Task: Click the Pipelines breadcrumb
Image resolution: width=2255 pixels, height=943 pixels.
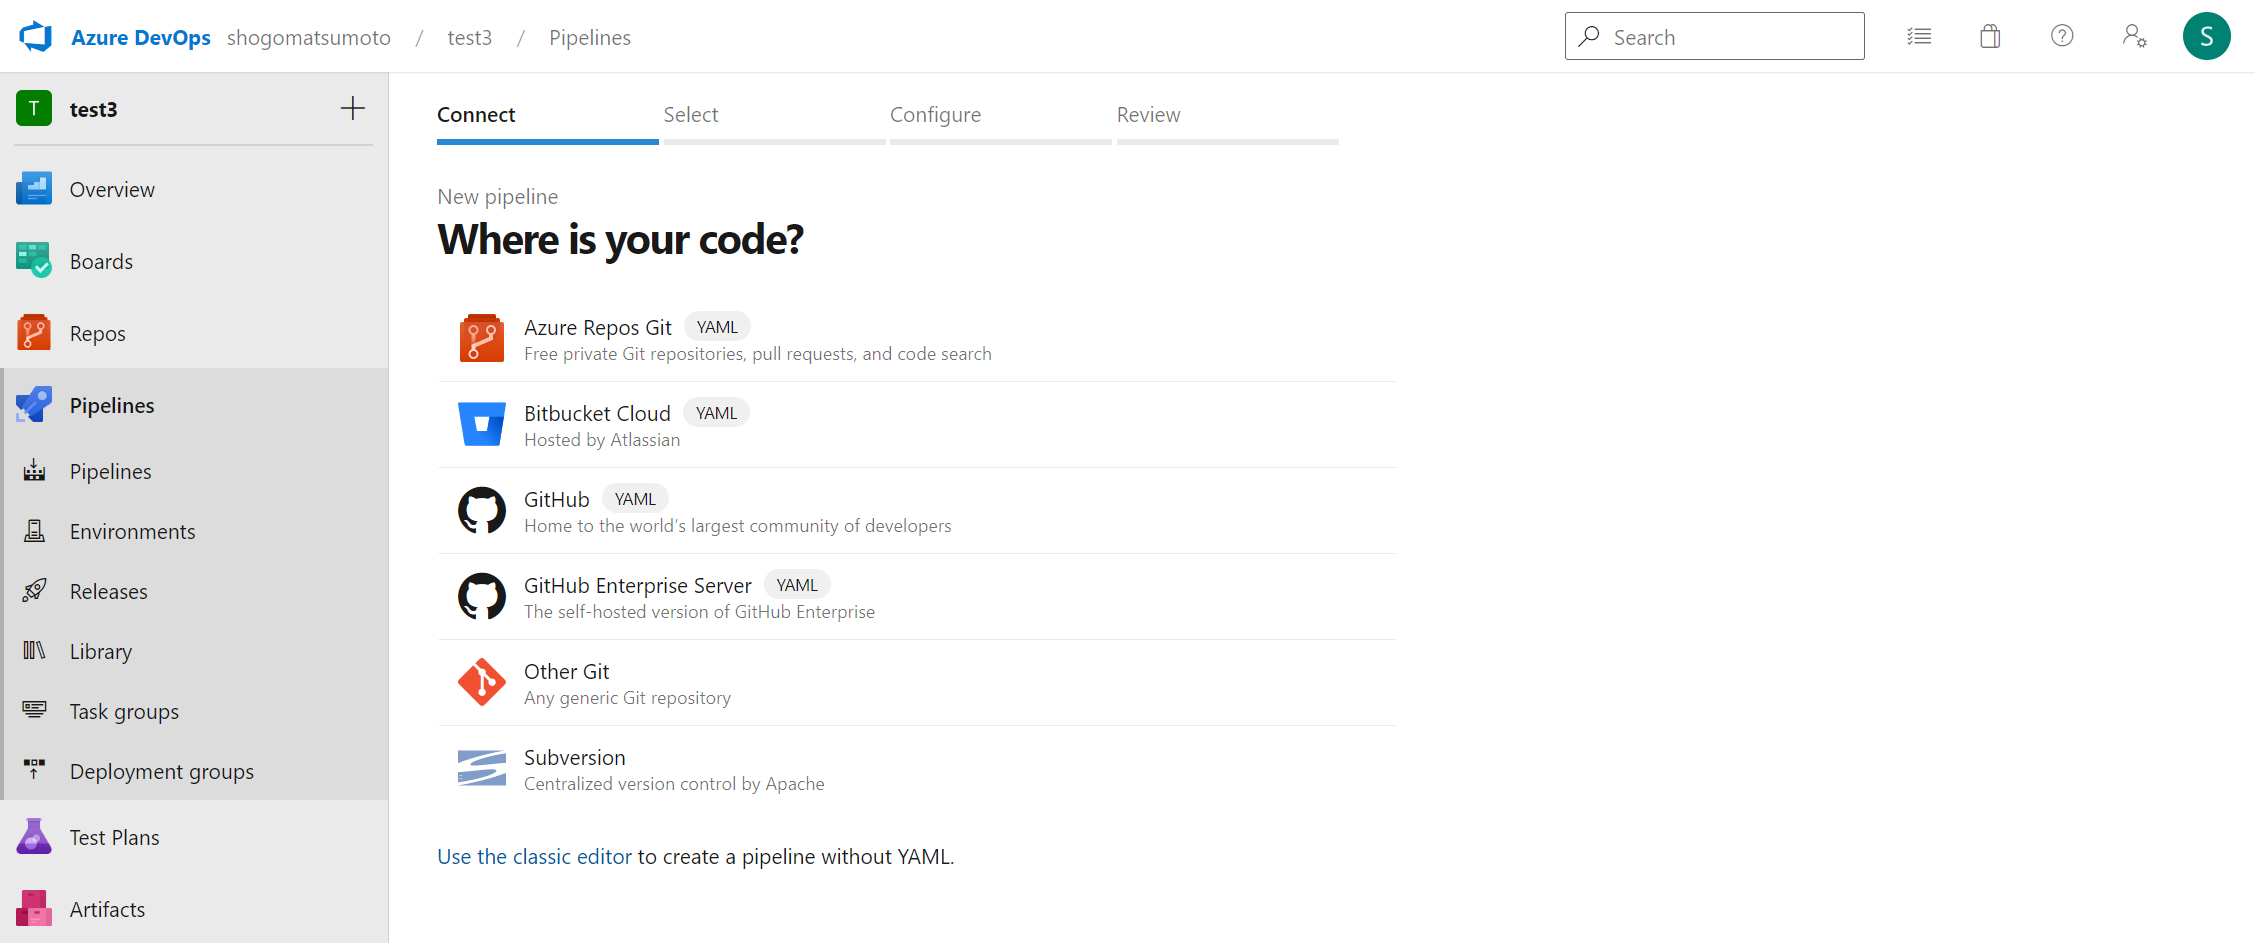Action: [590, 37]
